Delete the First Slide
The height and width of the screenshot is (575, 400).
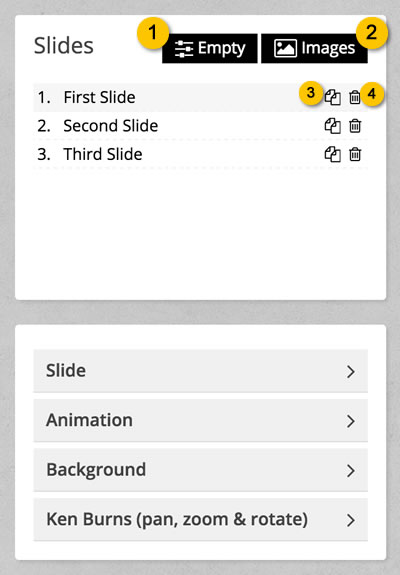(355, 97)
